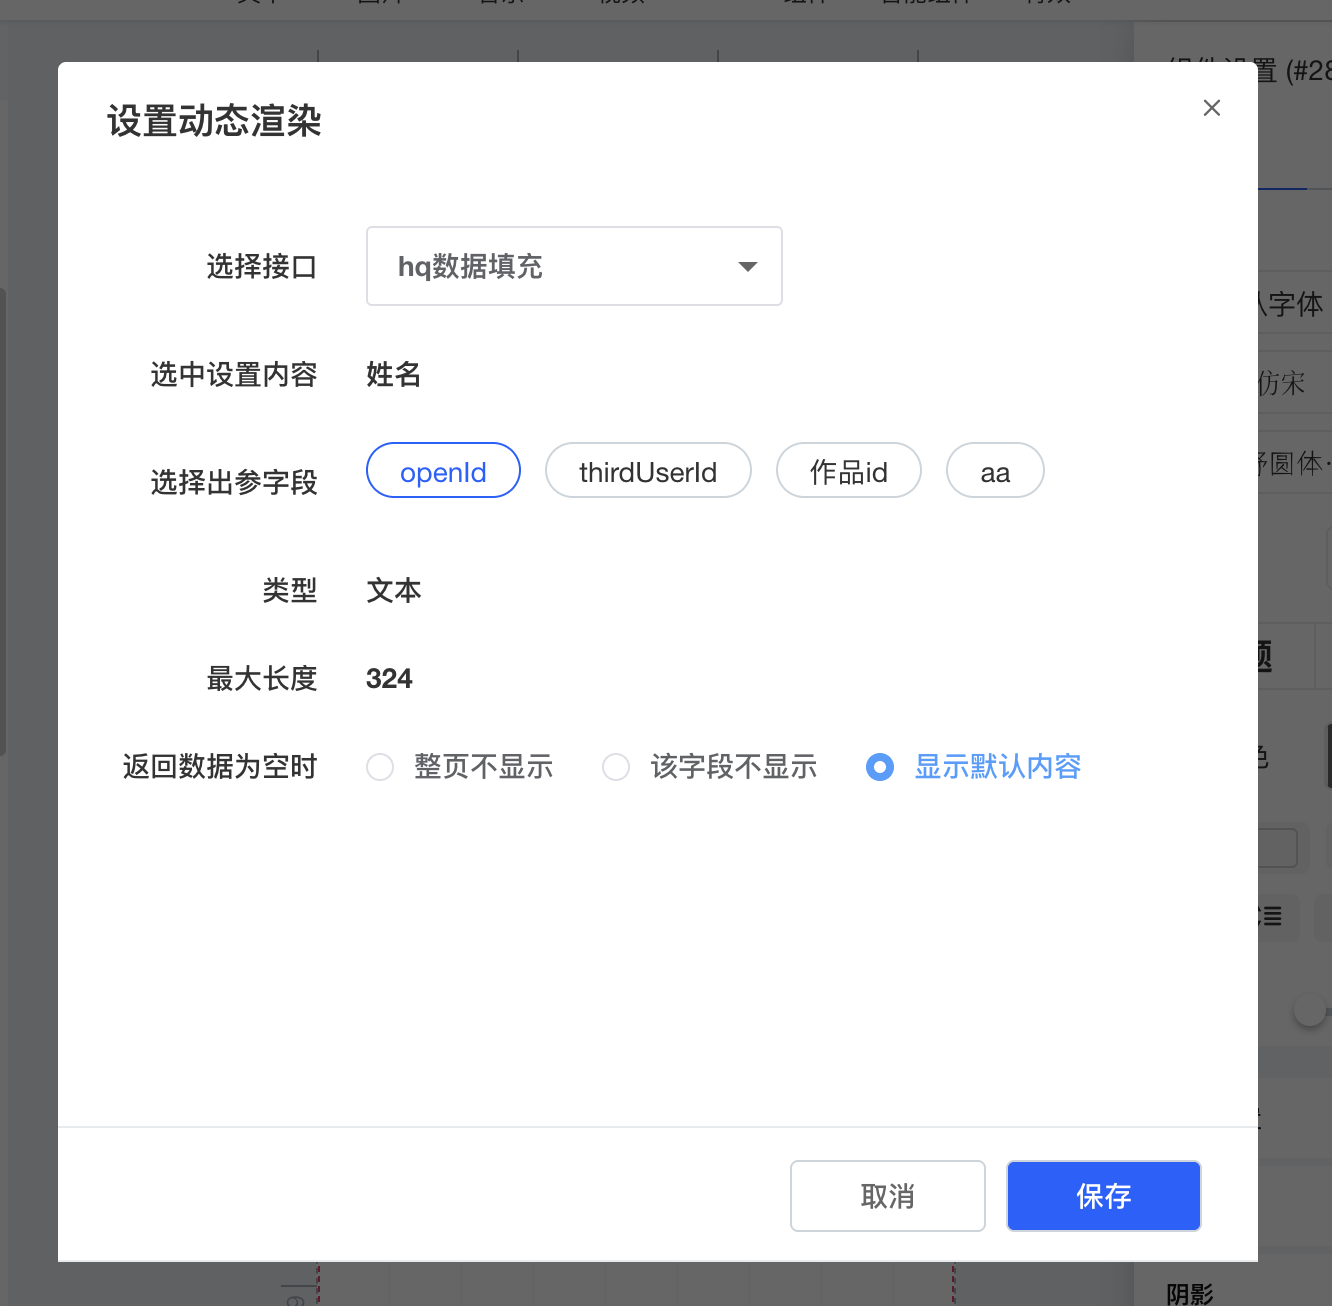Click the slider knob in the right panel
The height and width of the screenshot is (1306, 1332).
[1309, 1010]
